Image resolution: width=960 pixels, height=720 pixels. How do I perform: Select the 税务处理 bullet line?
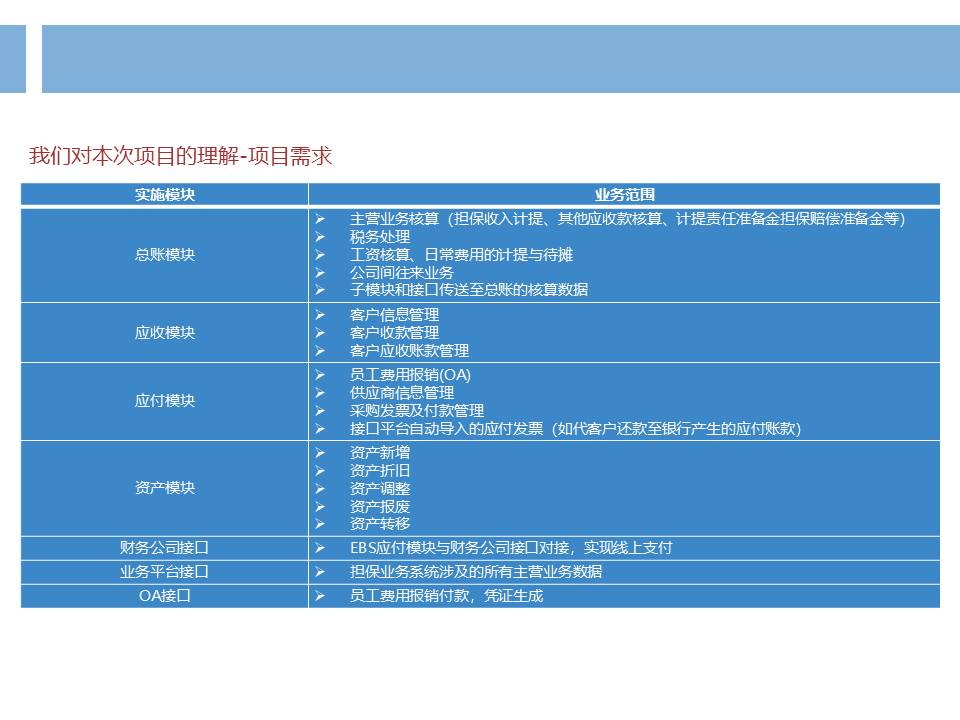380,237
